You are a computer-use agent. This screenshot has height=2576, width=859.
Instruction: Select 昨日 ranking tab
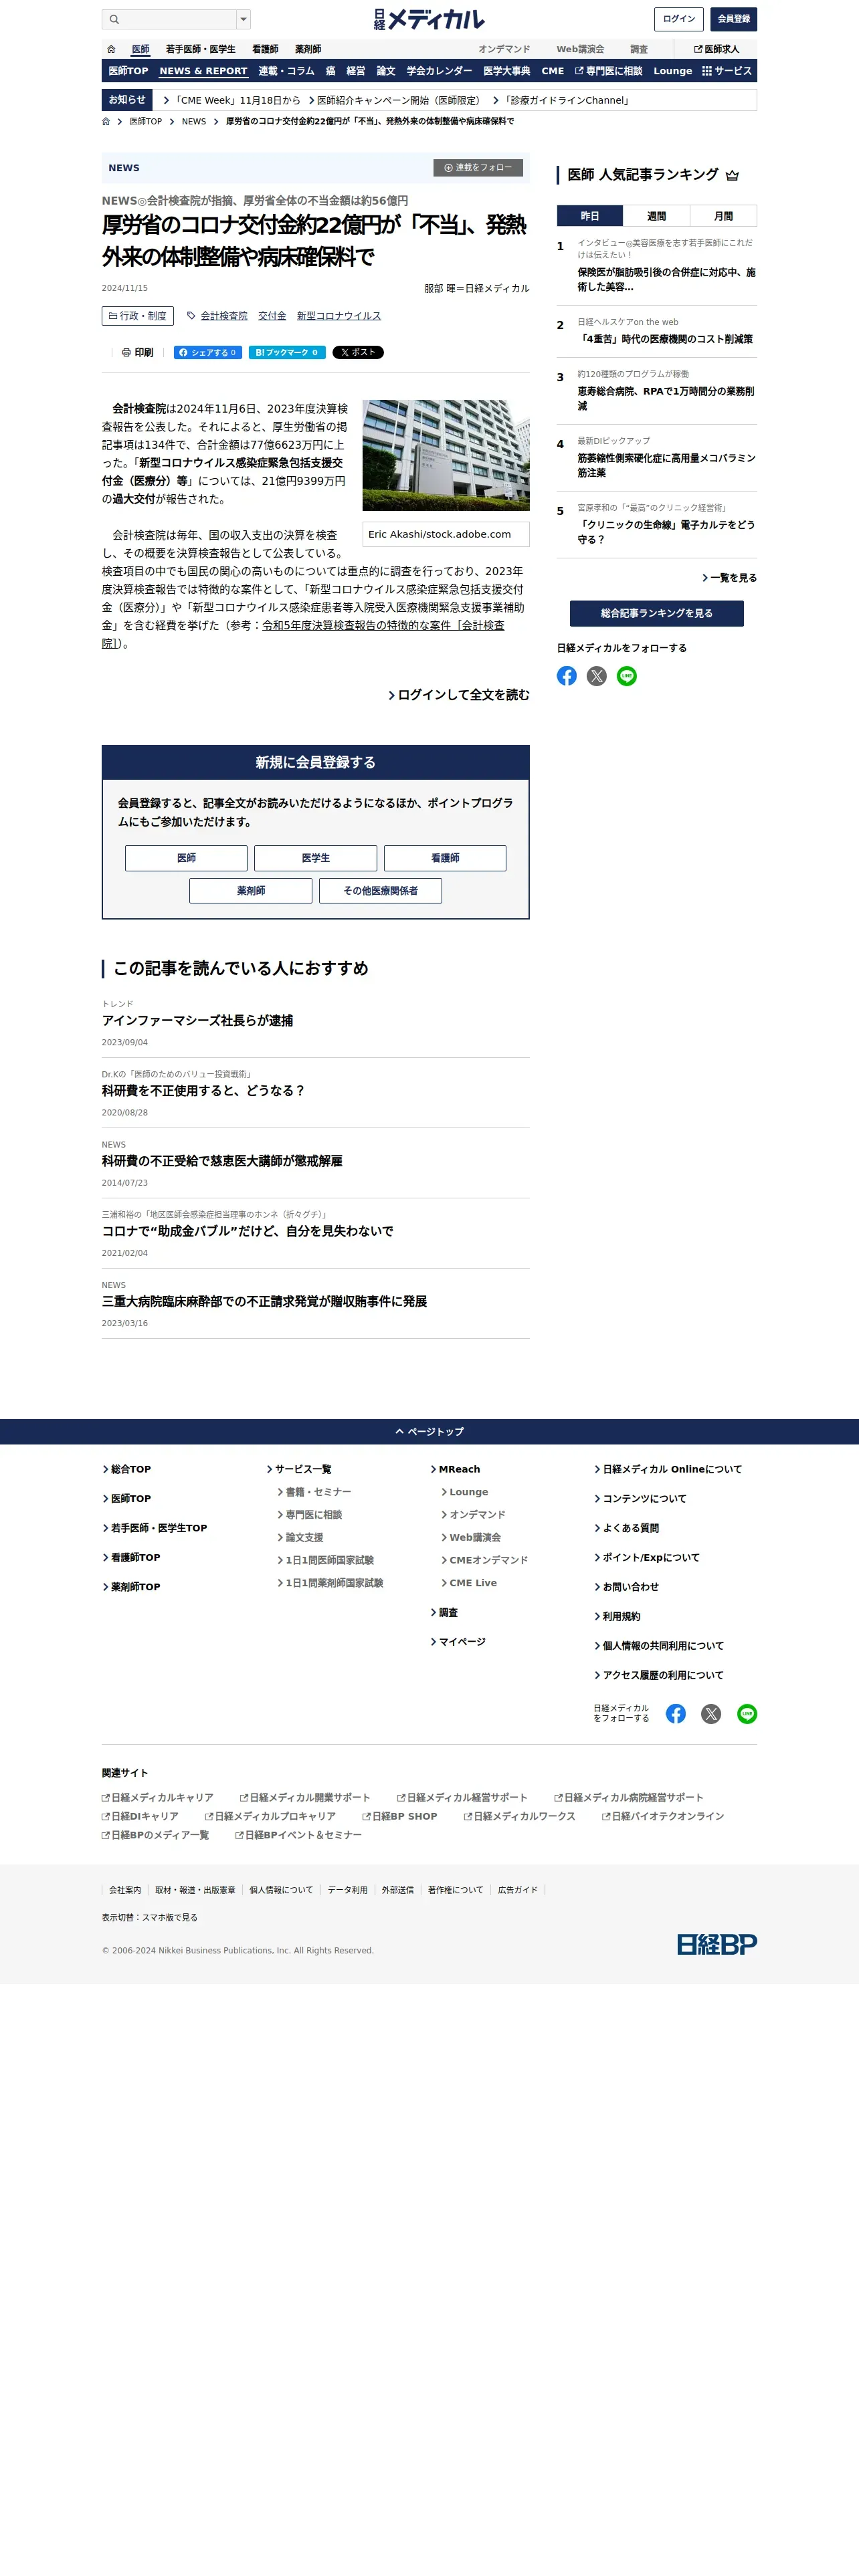click(x=590, y=216)
